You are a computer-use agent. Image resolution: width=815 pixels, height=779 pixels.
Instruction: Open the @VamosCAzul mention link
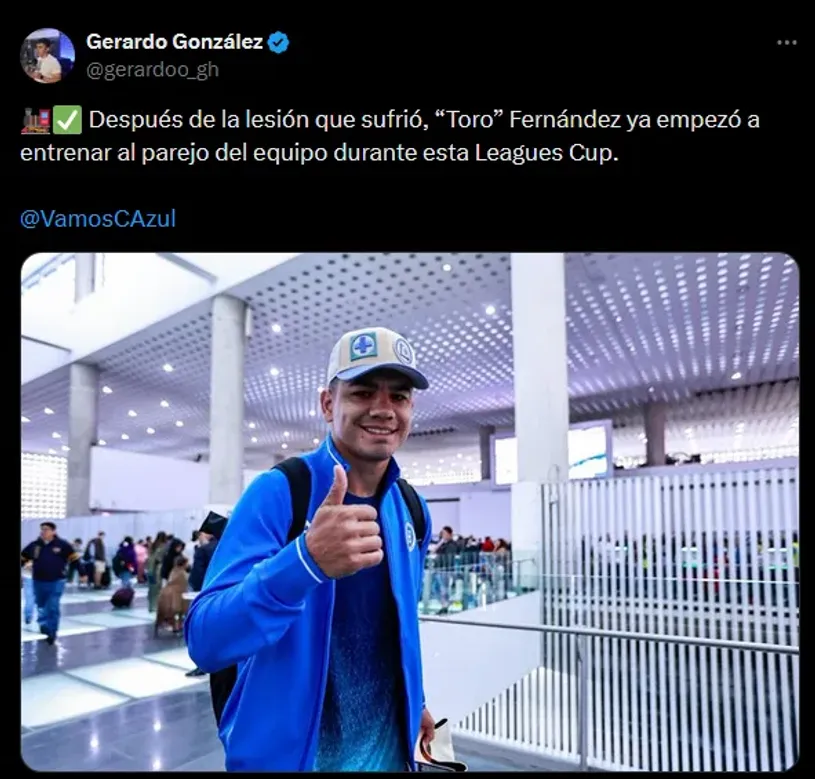[x=98, y=219]
